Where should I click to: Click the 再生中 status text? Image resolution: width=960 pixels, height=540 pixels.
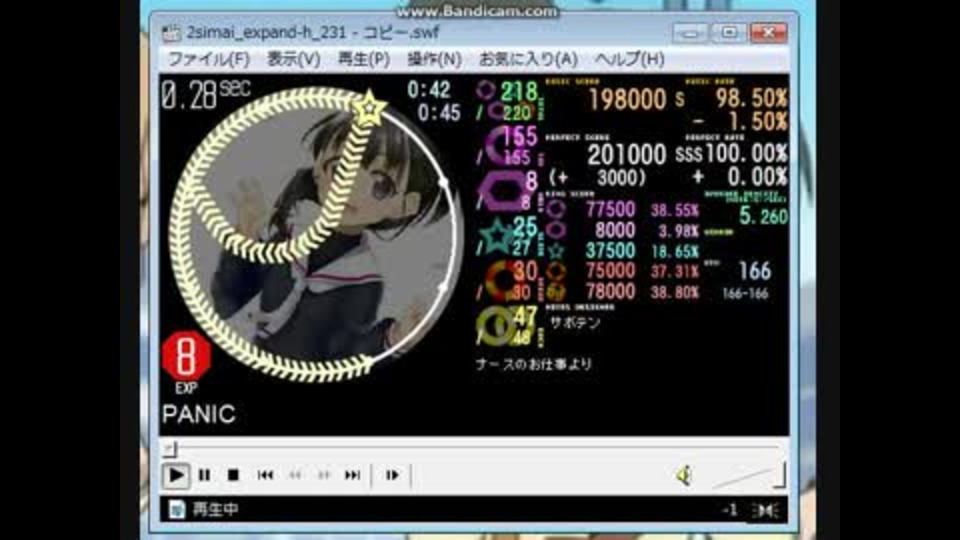click(216, 509)
